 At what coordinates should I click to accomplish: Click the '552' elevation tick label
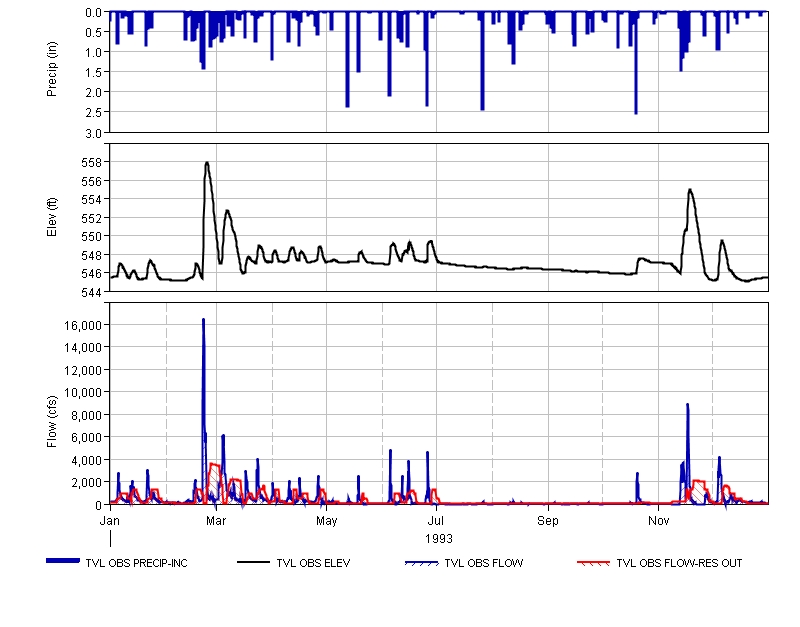click(92, 218)
